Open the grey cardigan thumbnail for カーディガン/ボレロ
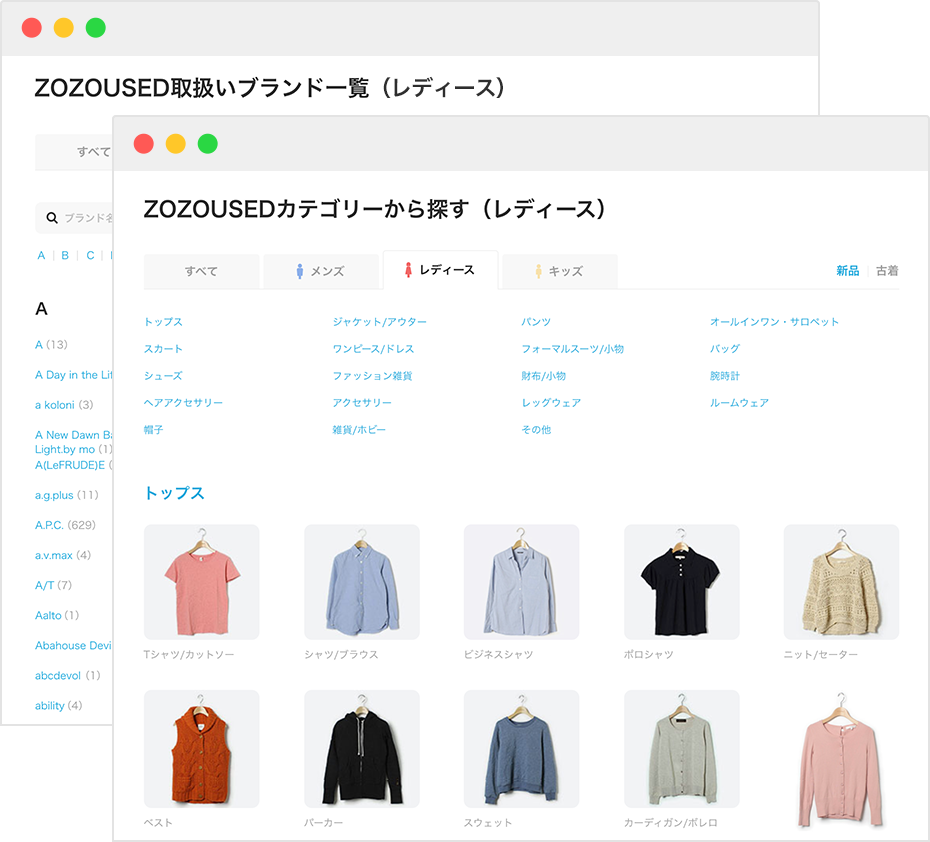This screenshot has height=842, width=930. (681, 748)
